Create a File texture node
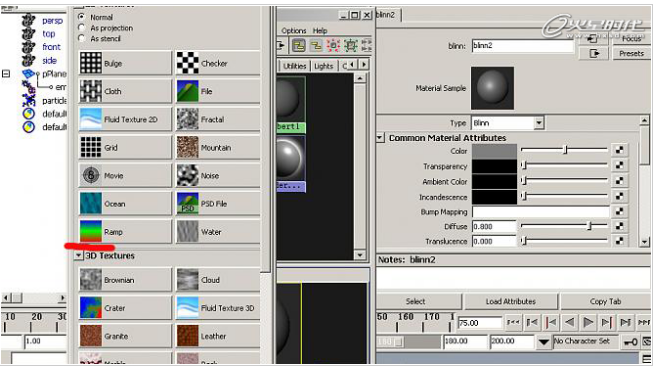The width and height of the screenshot is (665, 381). pos(218,91)
